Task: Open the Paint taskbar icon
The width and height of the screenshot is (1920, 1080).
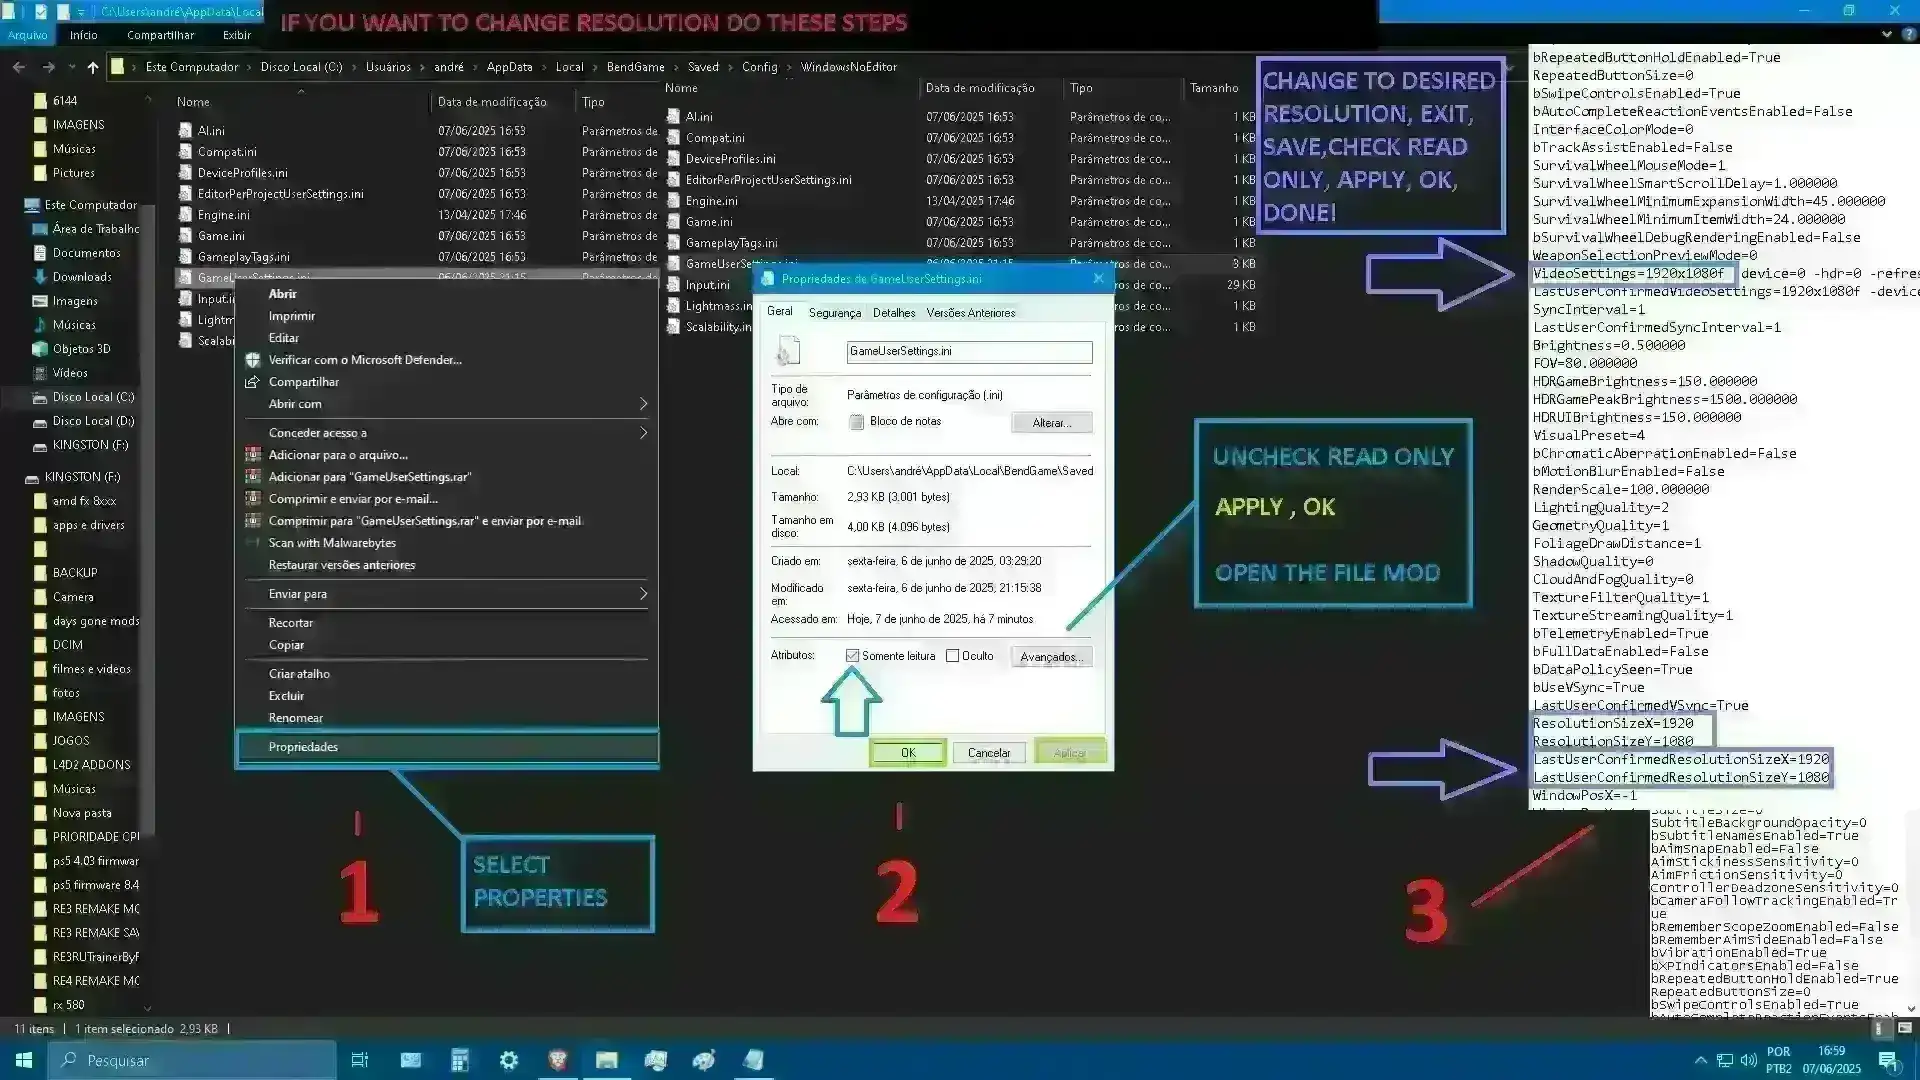Action: point(704,1060)
